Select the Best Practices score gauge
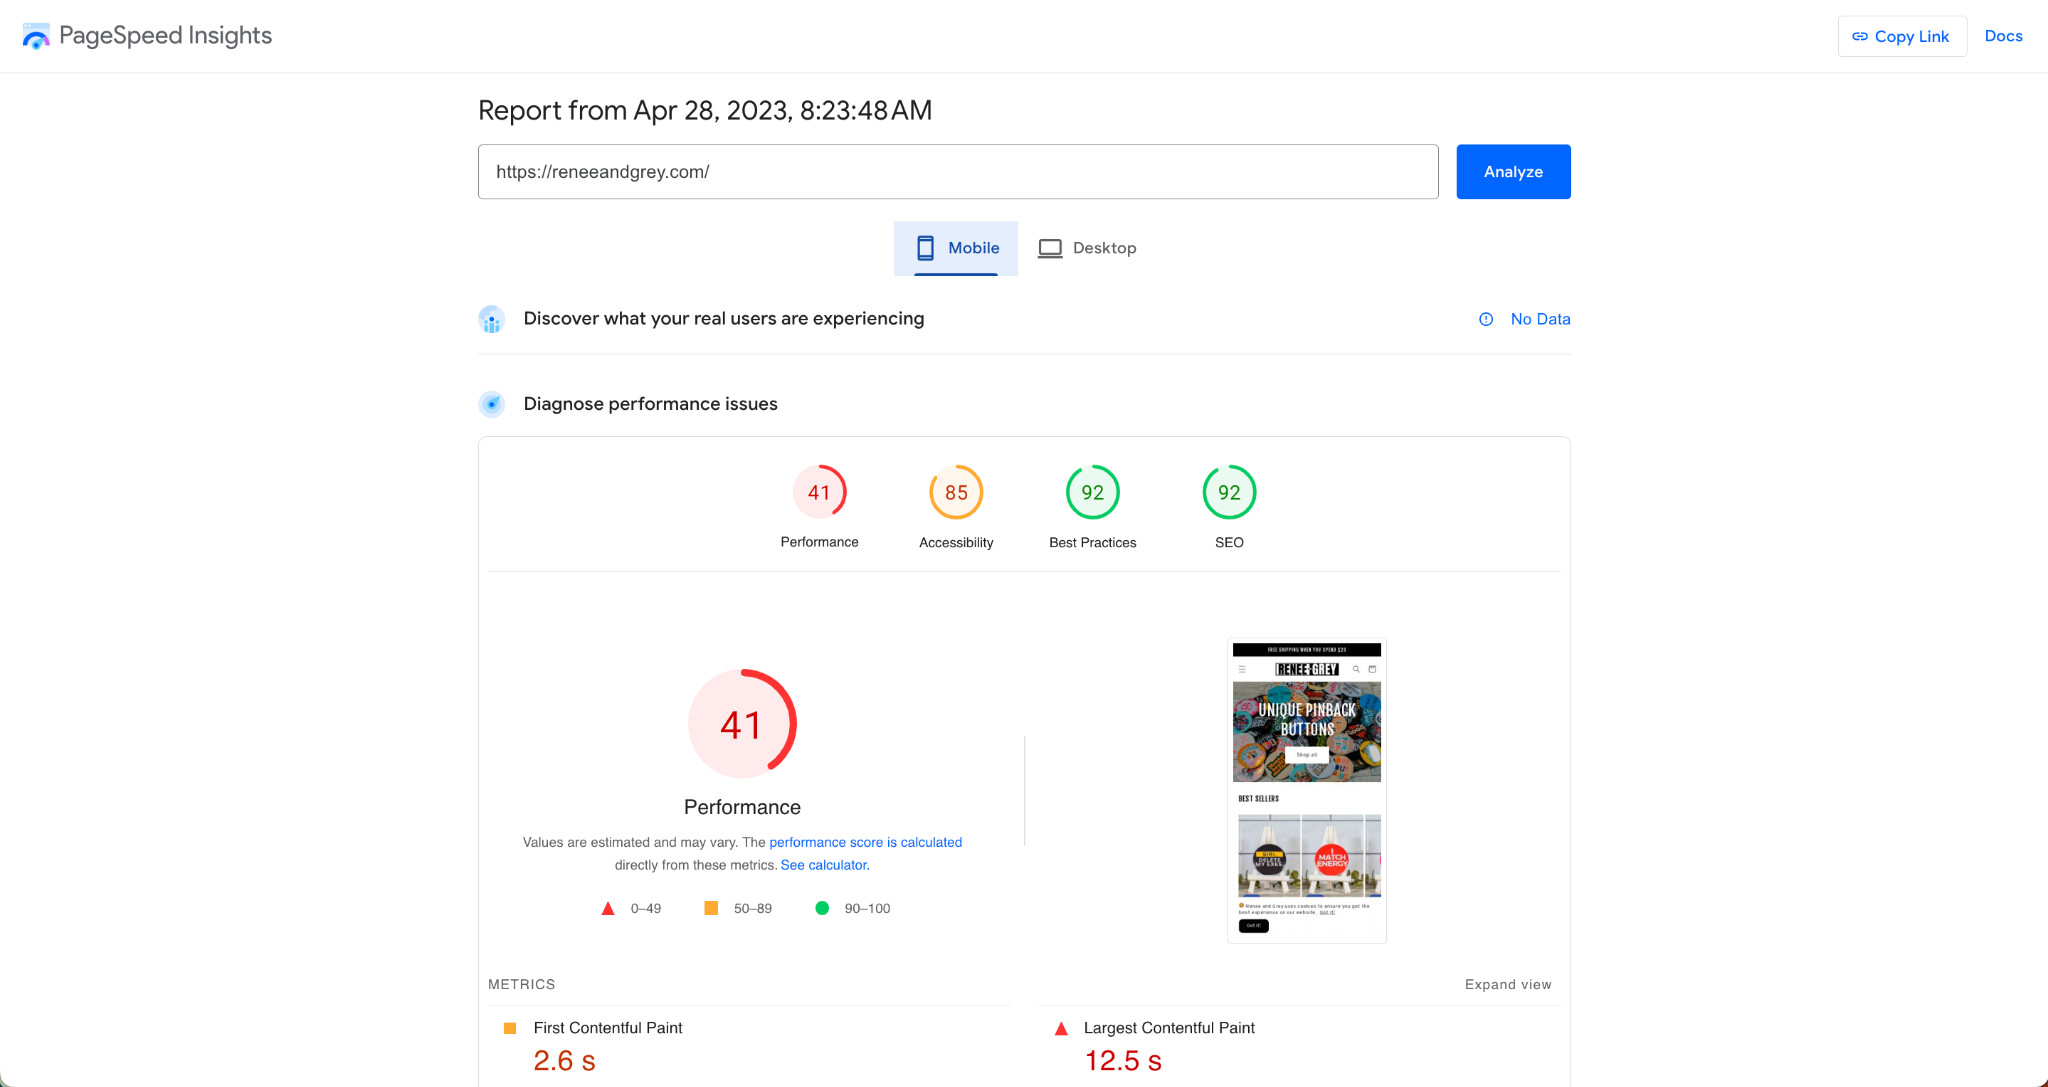Screen dimensions: 2048x1087 [1092, 492]
